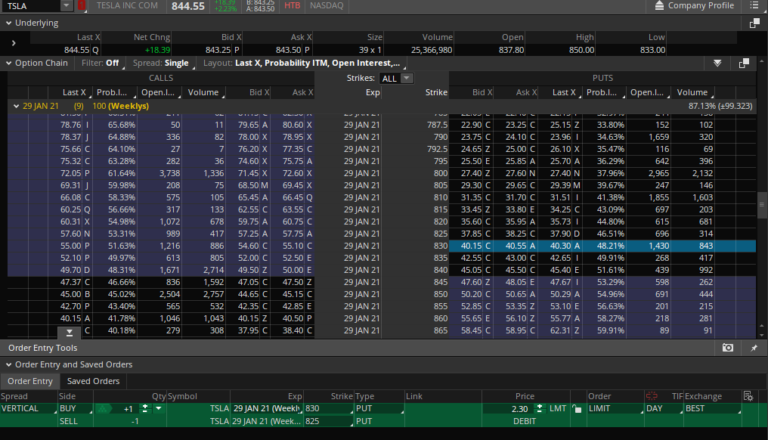Open the order entry settings gear icon
Screen dimensions: 768x440
pyautogui.click(x=748, y=396)
